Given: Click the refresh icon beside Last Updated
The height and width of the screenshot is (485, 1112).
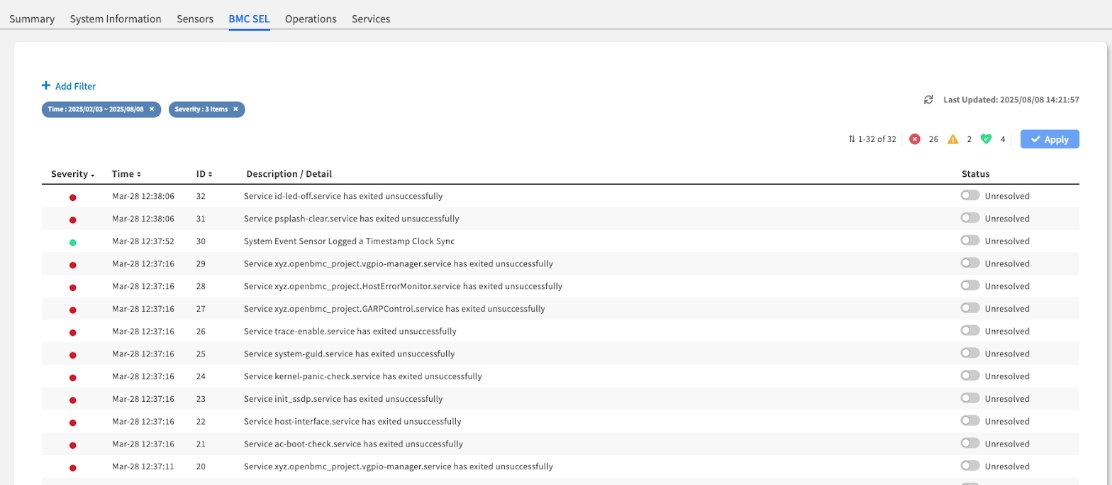Looking at the screenshot, I should click(928, 100).
